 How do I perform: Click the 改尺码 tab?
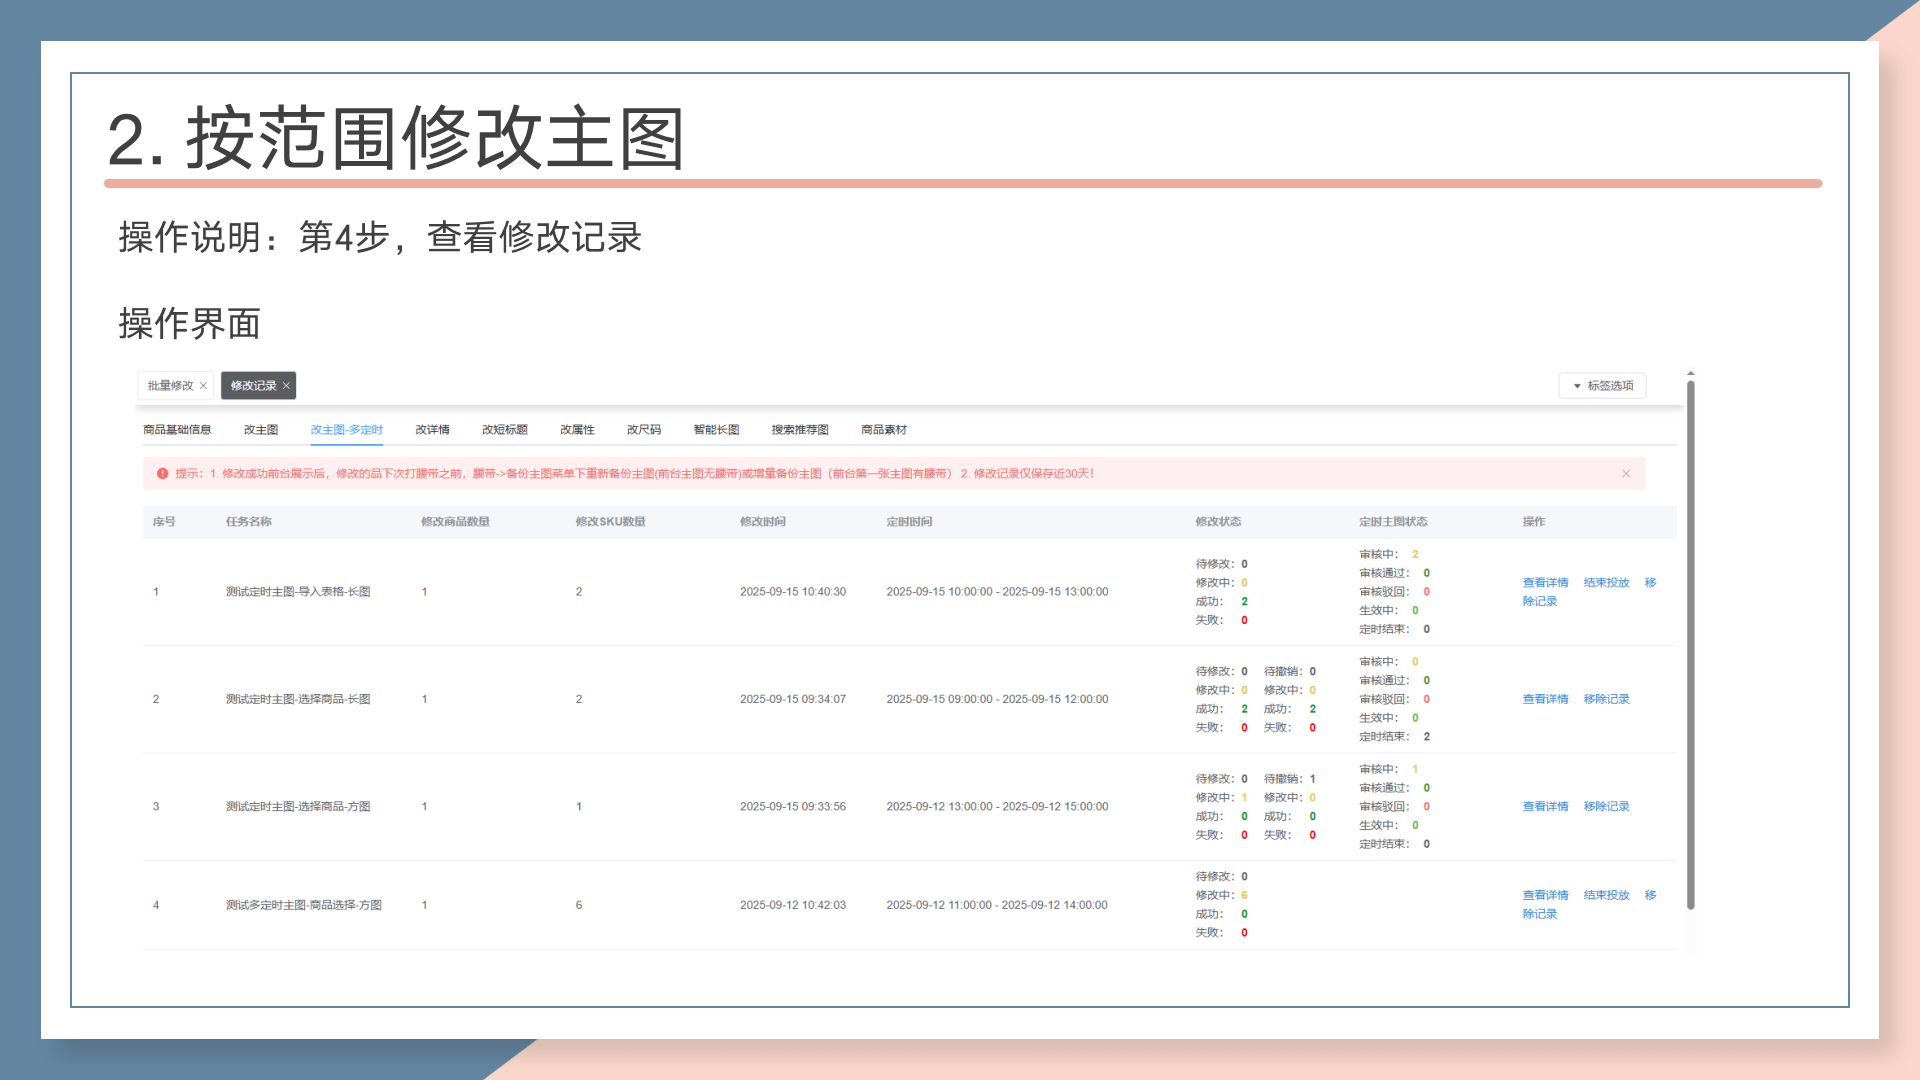pos(644,430)
